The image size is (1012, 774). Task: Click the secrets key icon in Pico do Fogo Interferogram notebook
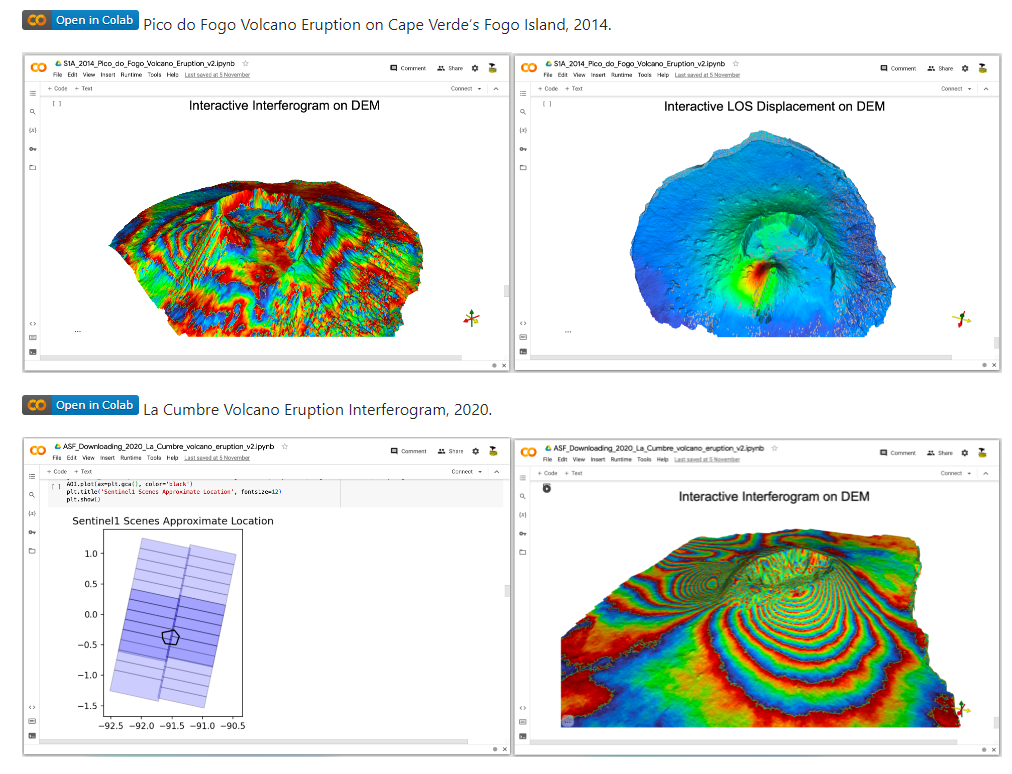[x=33, y=148]
